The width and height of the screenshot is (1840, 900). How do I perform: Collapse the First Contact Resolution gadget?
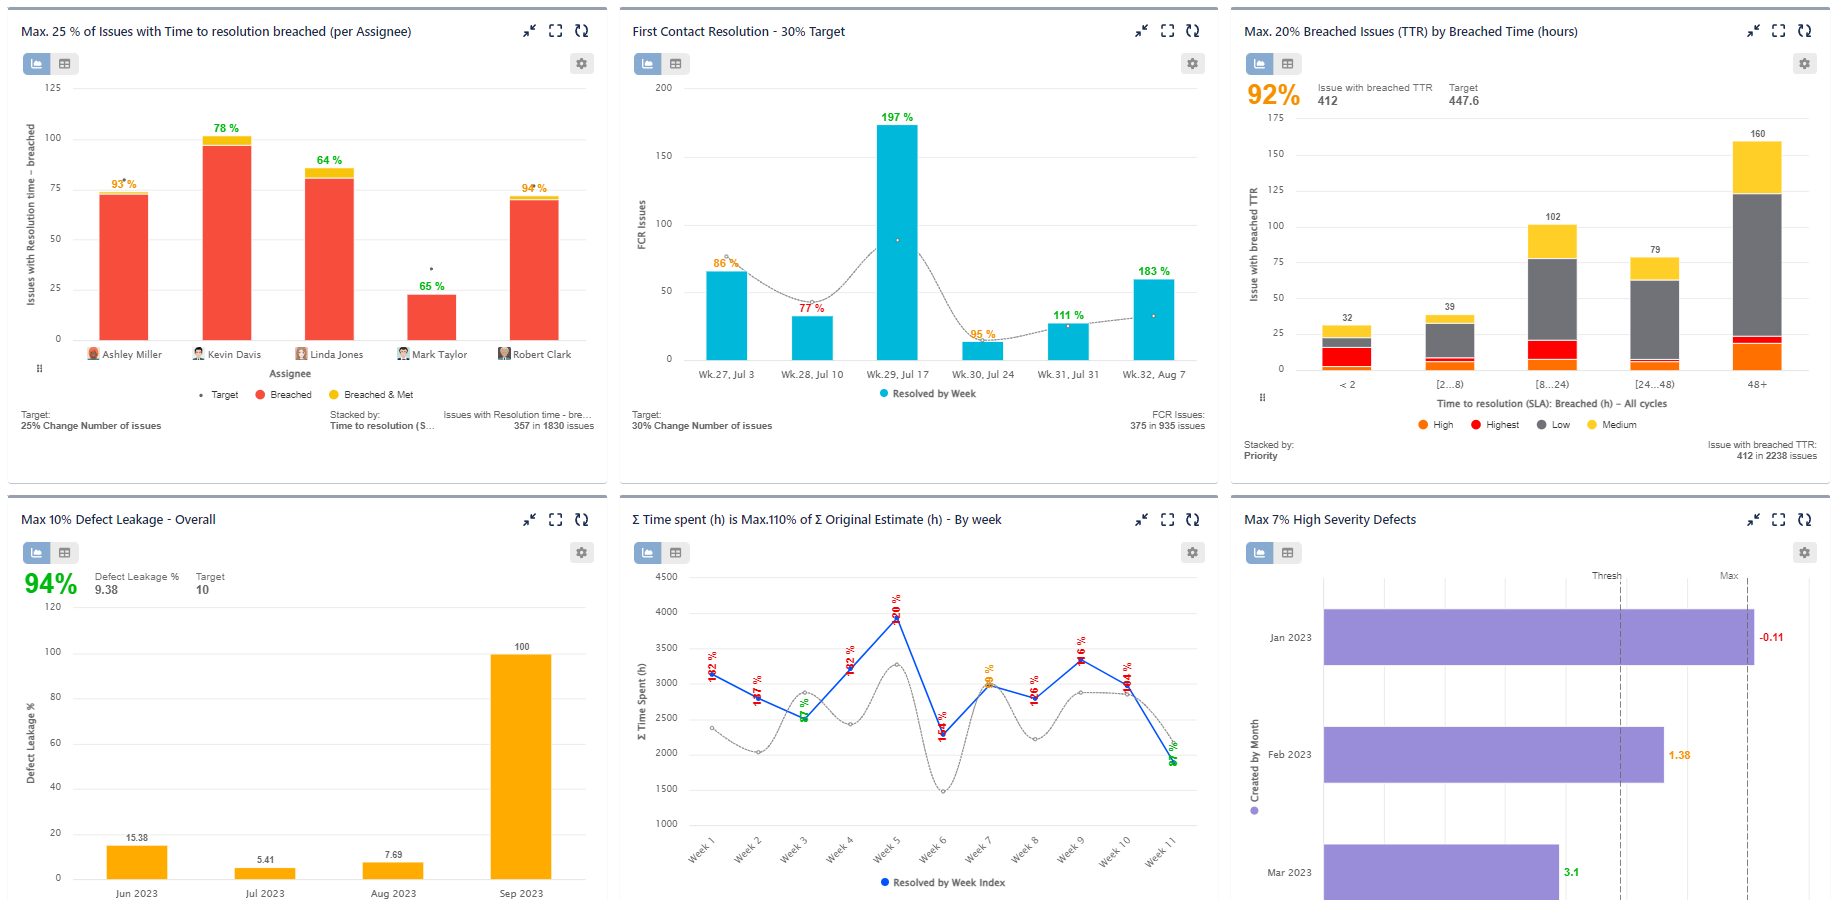[1141, 31]
